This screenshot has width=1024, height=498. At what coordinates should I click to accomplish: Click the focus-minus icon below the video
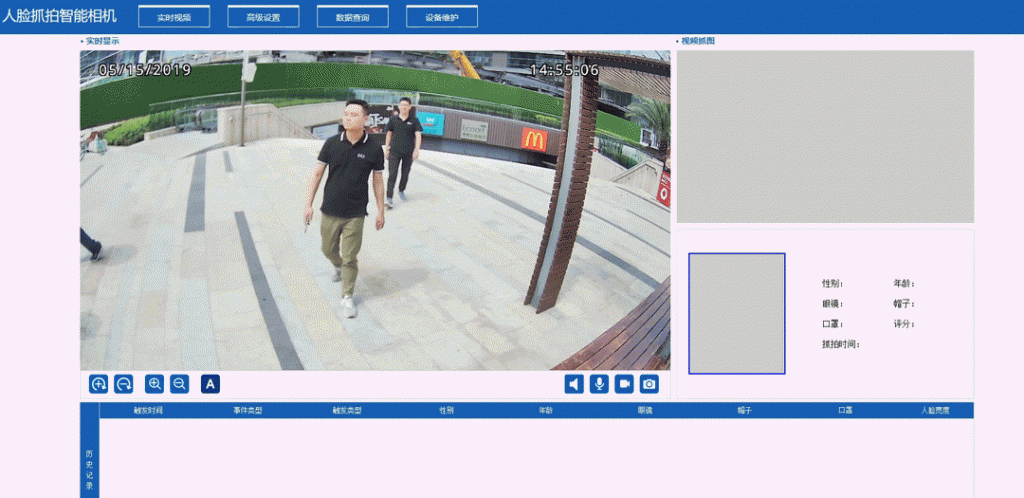tap(124, 383)
